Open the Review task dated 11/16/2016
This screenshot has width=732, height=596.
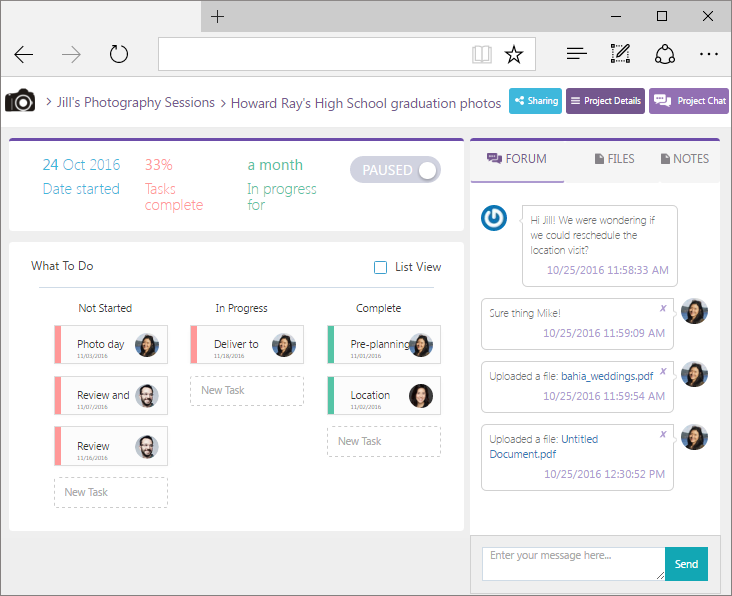(111, 446)
